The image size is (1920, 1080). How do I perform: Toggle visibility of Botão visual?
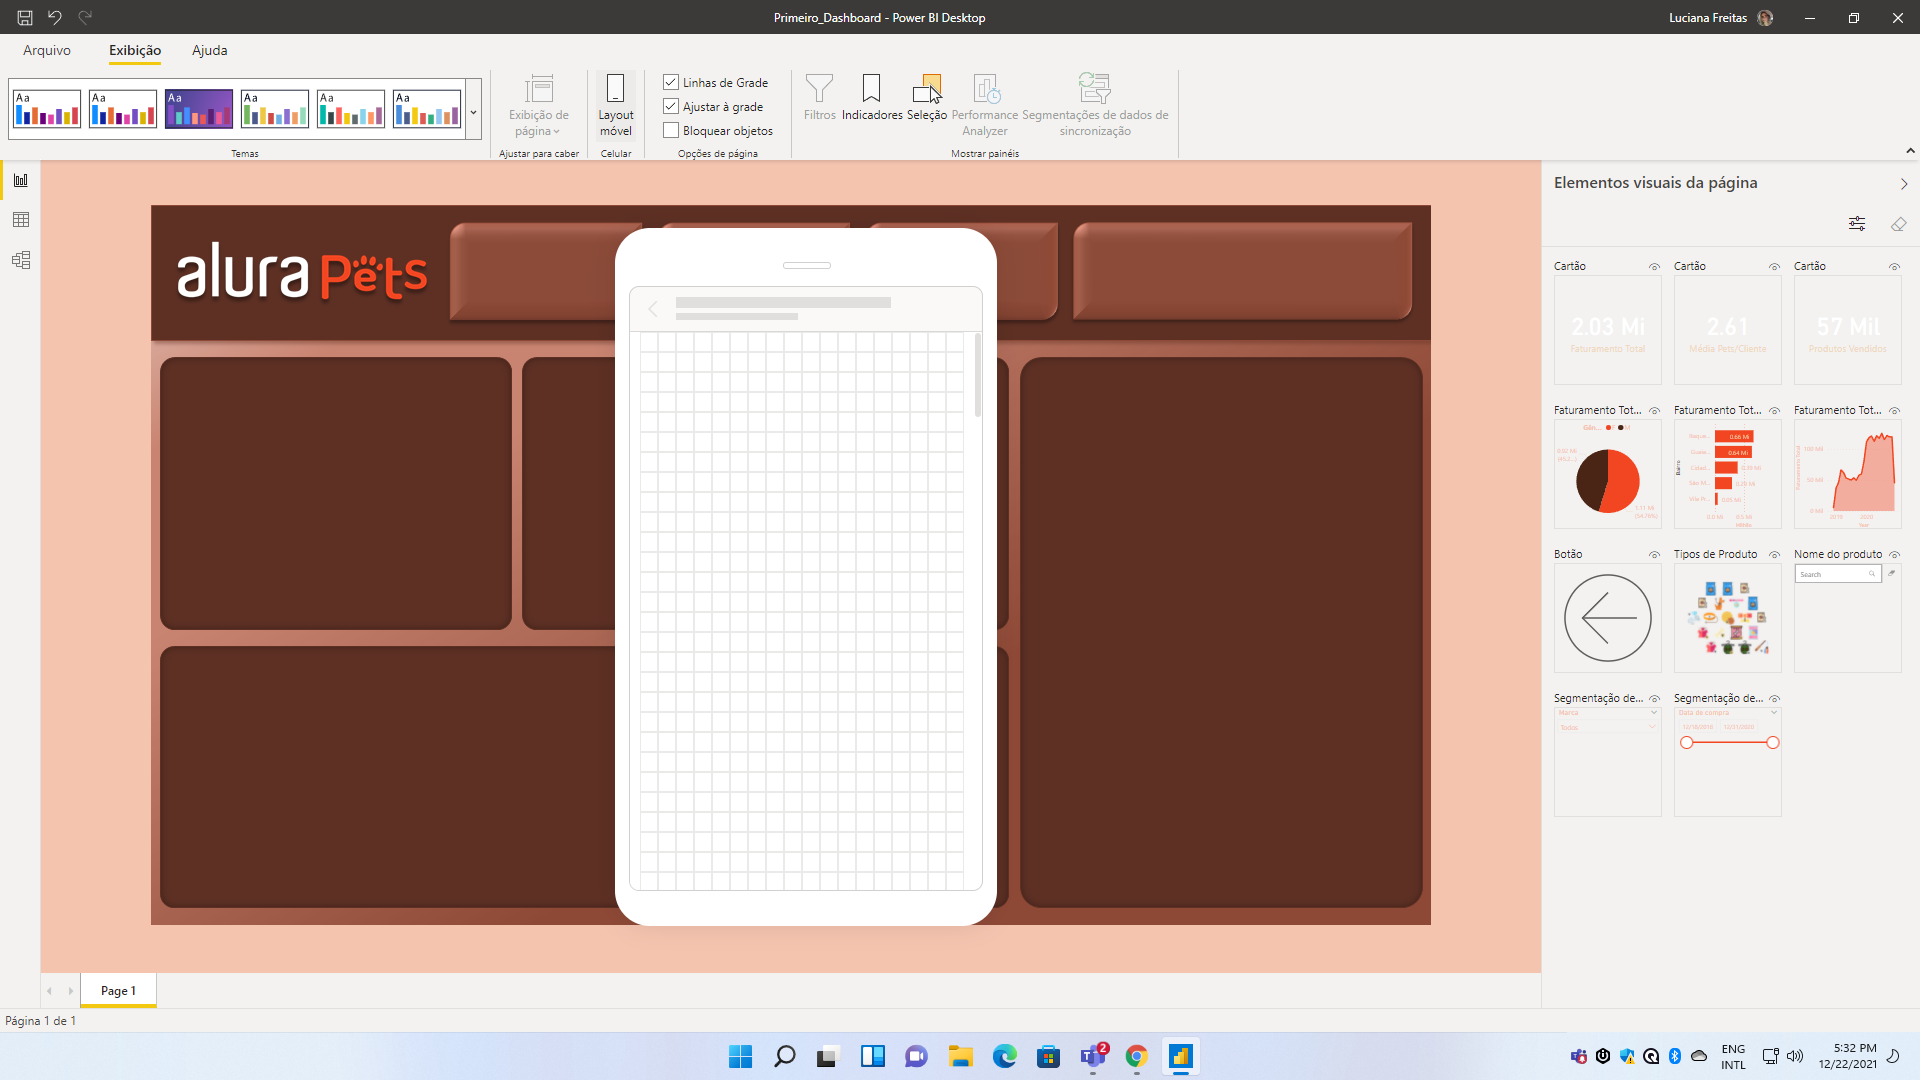pos(1654,555)
